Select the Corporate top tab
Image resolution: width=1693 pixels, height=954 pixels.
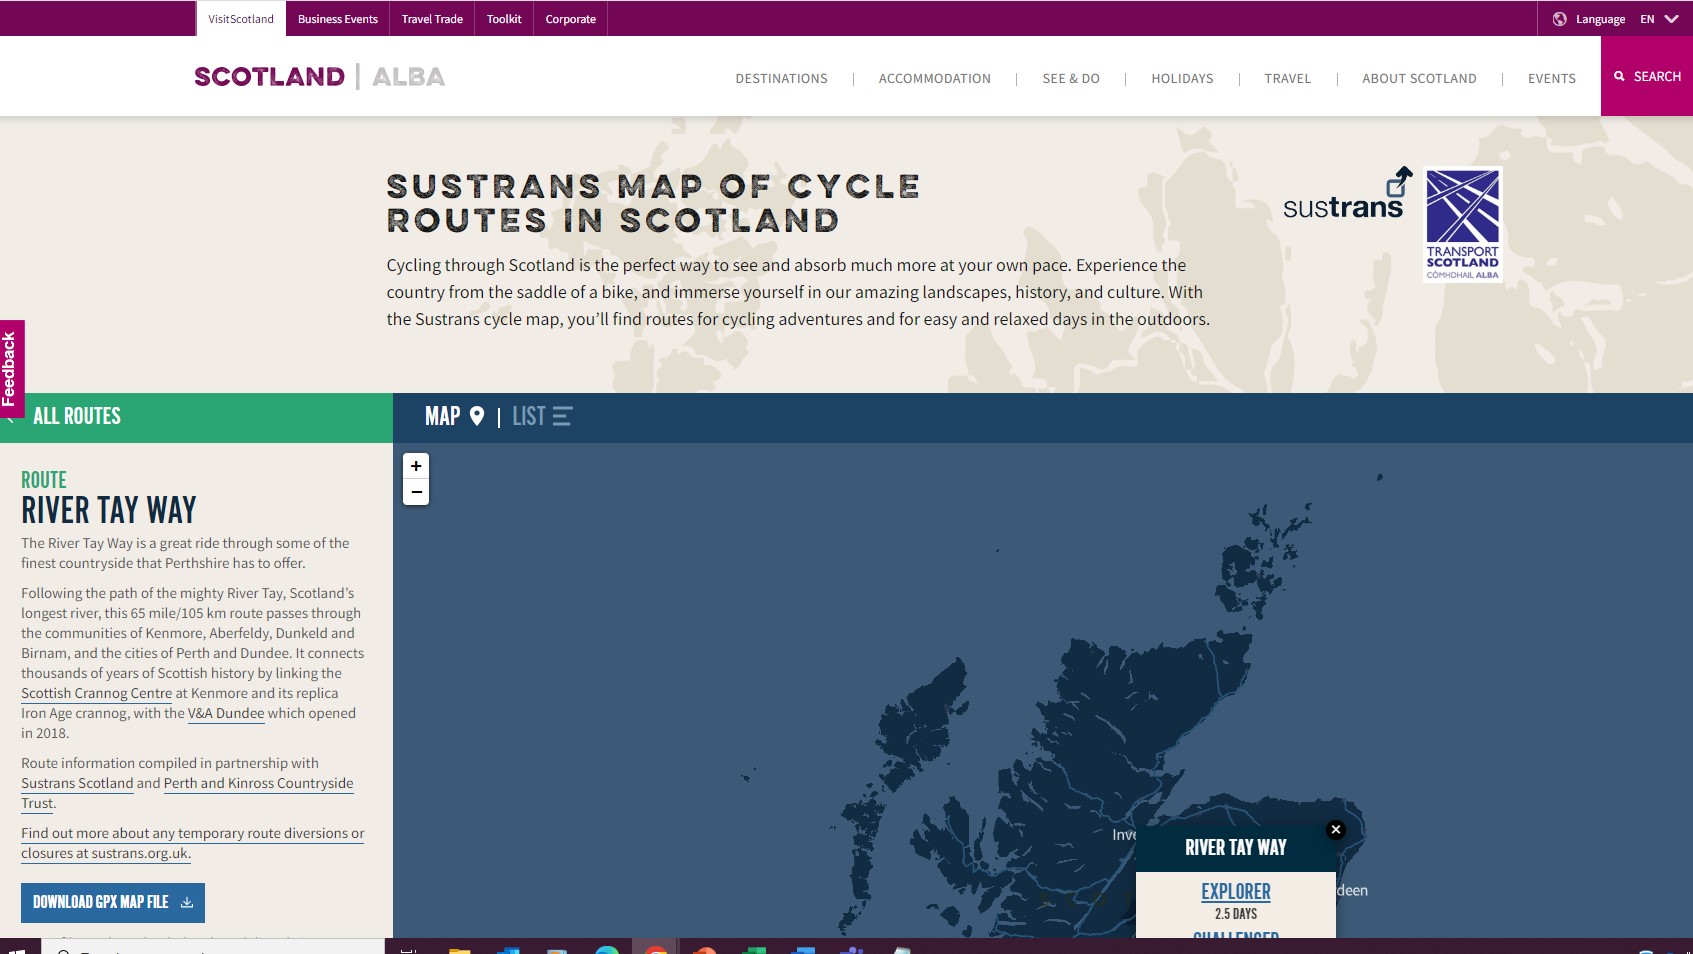[x=570, y=19]
